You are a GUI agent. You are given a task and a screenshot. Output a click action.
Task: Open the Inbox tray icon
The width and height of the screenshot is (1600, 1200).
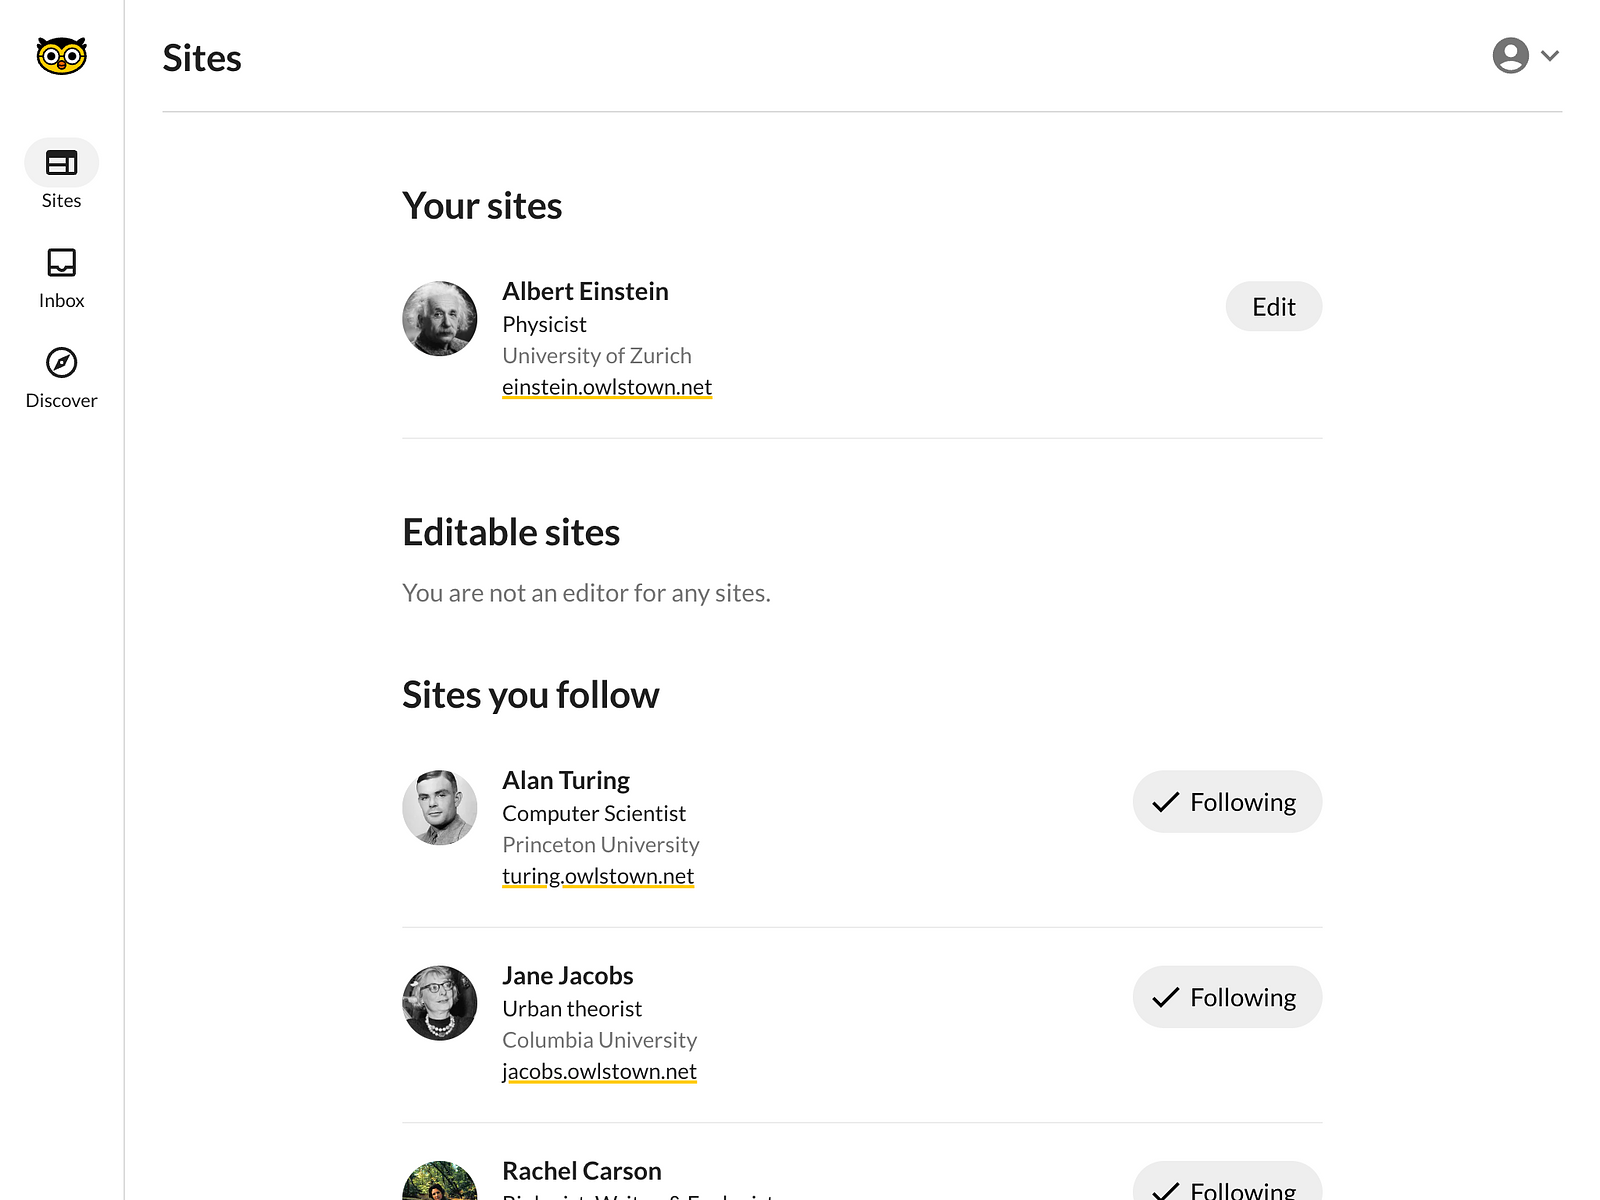tap(61, 262)
